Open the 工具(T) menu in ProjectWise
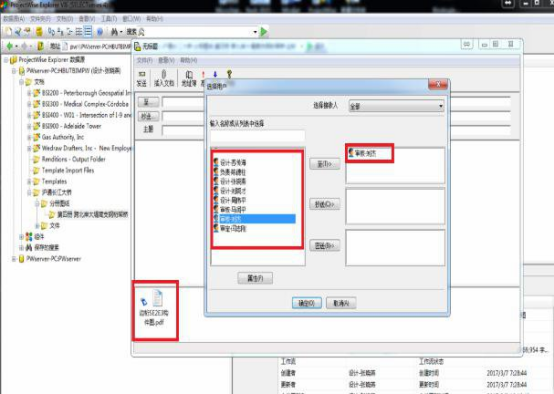The image size is (554, 394). (109, 18)
